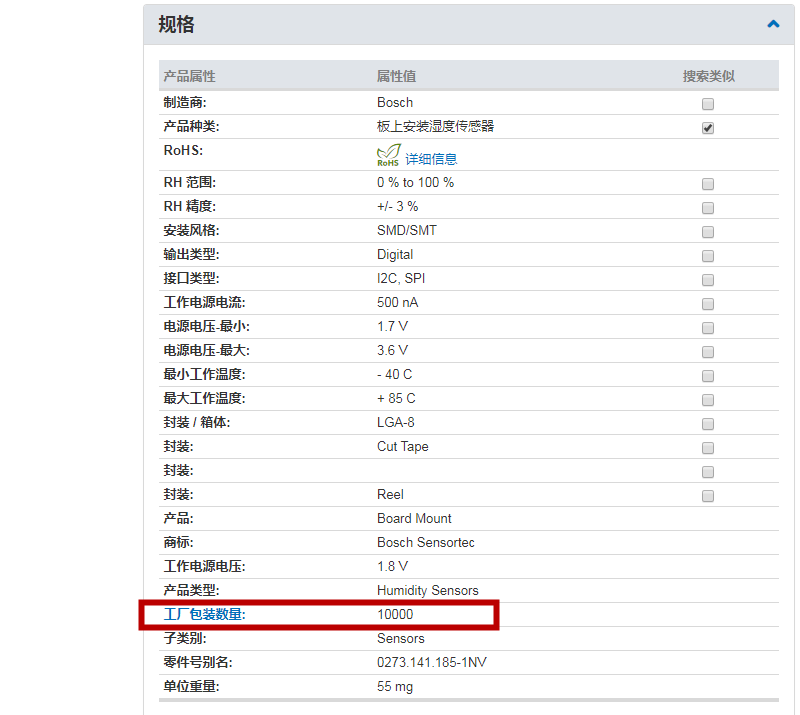
Task: Click the +/- 3 % accuracy value
Action: (x=397, y=207)
